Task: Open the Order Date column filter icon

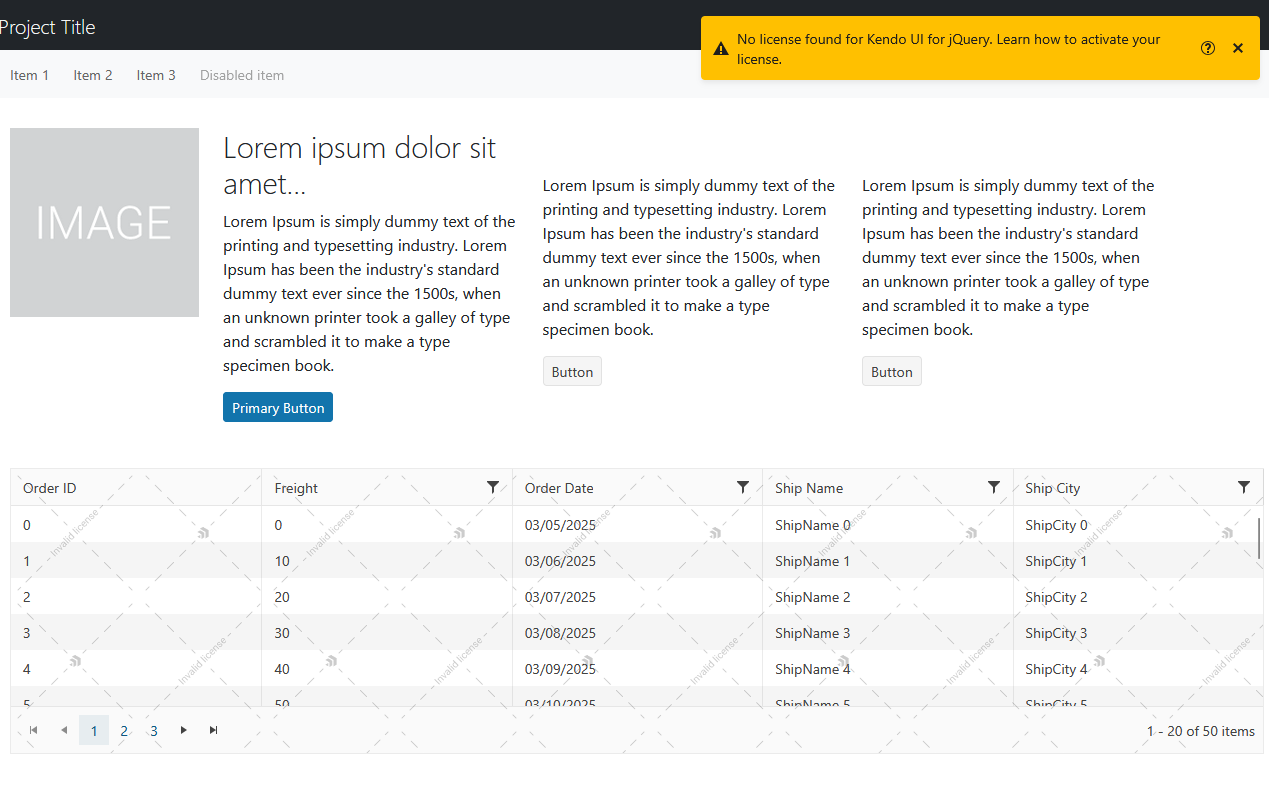Action: point(743,487)
